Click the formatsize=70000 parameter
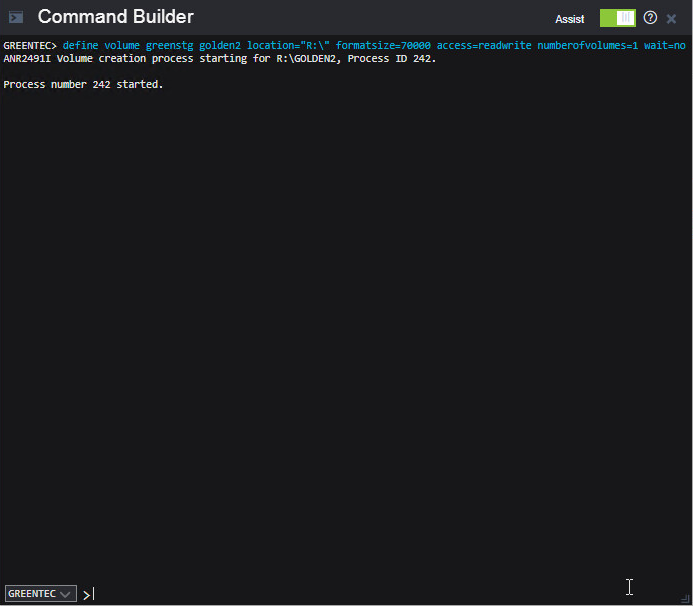The height and width of the screenshot is (606, 693). click(x=383, y=46)
